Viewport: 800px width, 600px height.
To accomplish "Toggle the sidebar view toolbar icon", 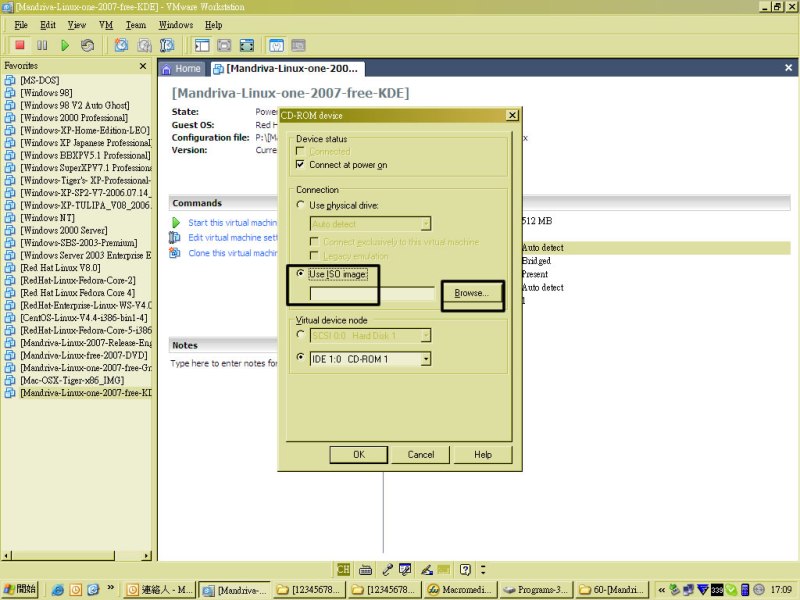I will coord(202,45).
